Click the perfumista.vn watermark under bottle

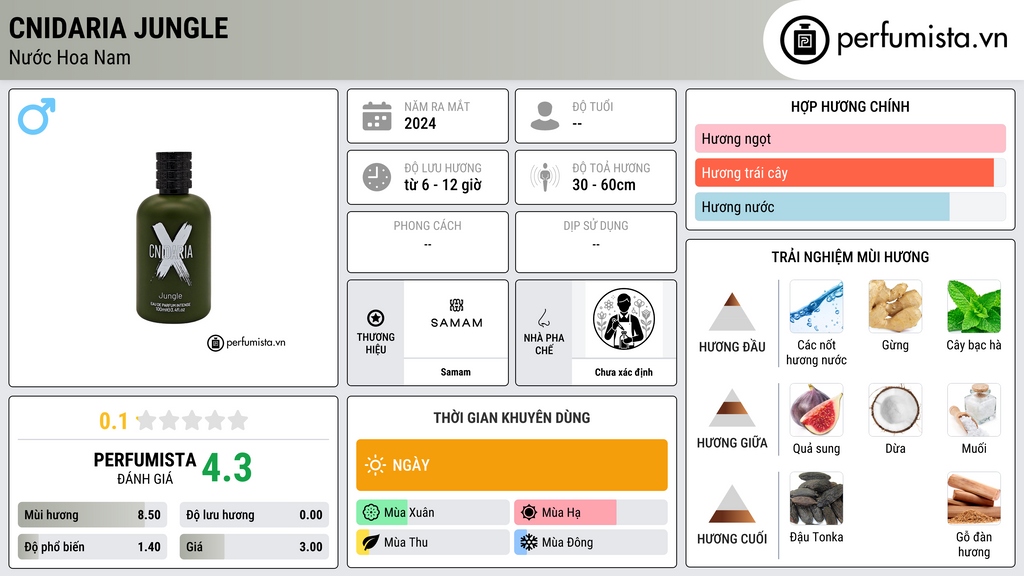tap(246, 342)
